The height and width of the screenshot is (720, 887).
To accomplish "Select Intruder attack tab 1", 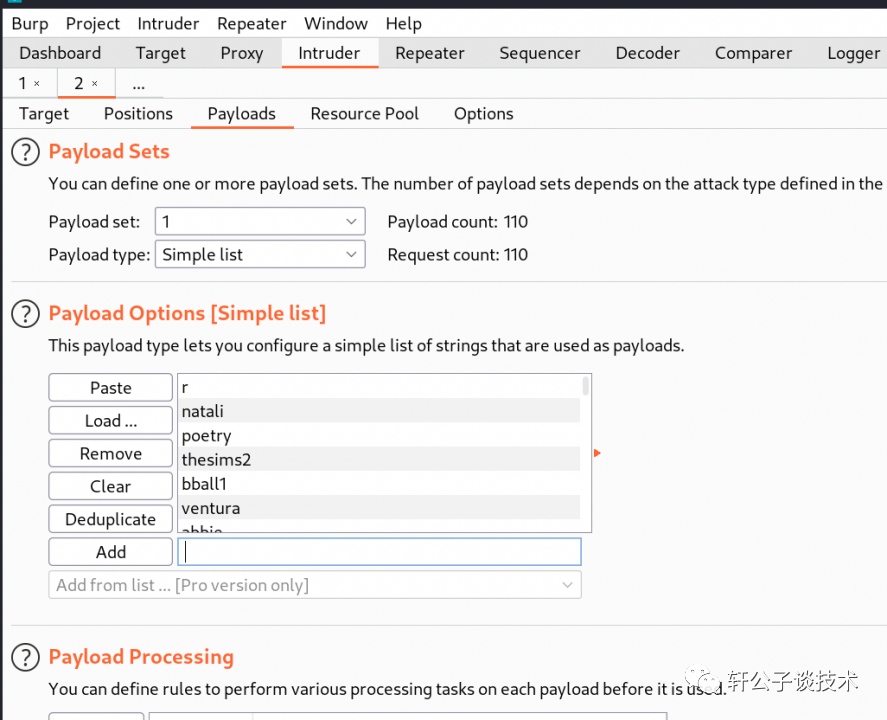I will pyautogui.click(x=23, y=84).
